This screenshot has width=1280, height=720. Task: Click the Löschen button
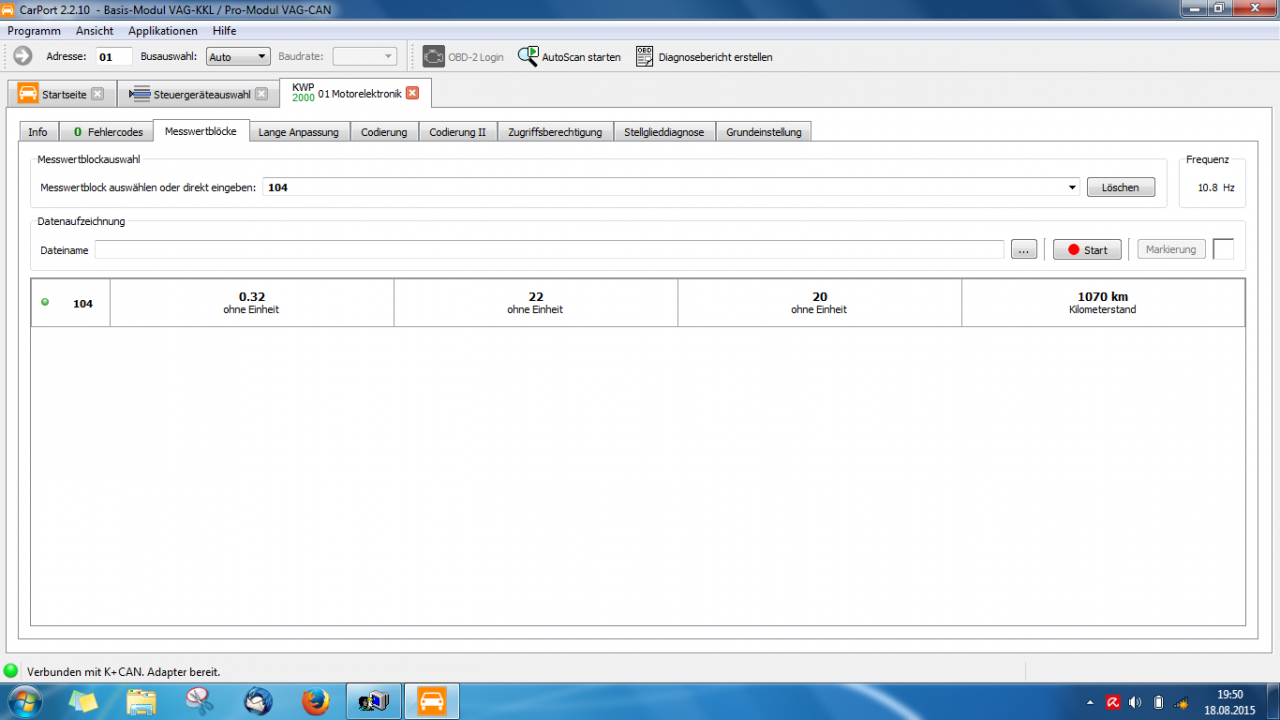(x=1120, y=187)
